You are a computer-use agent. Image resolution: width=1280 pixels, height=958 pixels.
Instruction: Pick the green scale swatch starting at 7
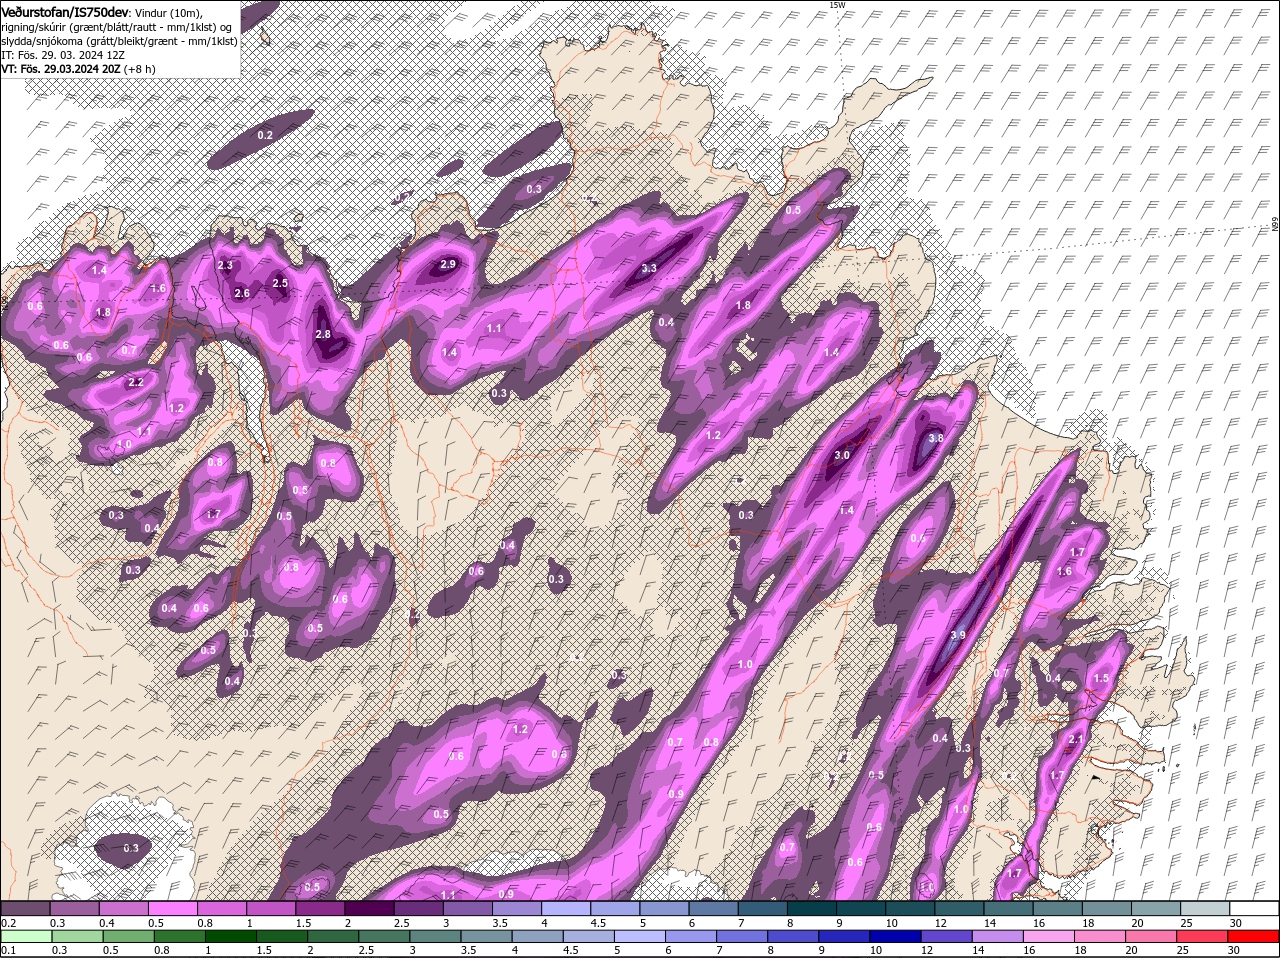744,936
